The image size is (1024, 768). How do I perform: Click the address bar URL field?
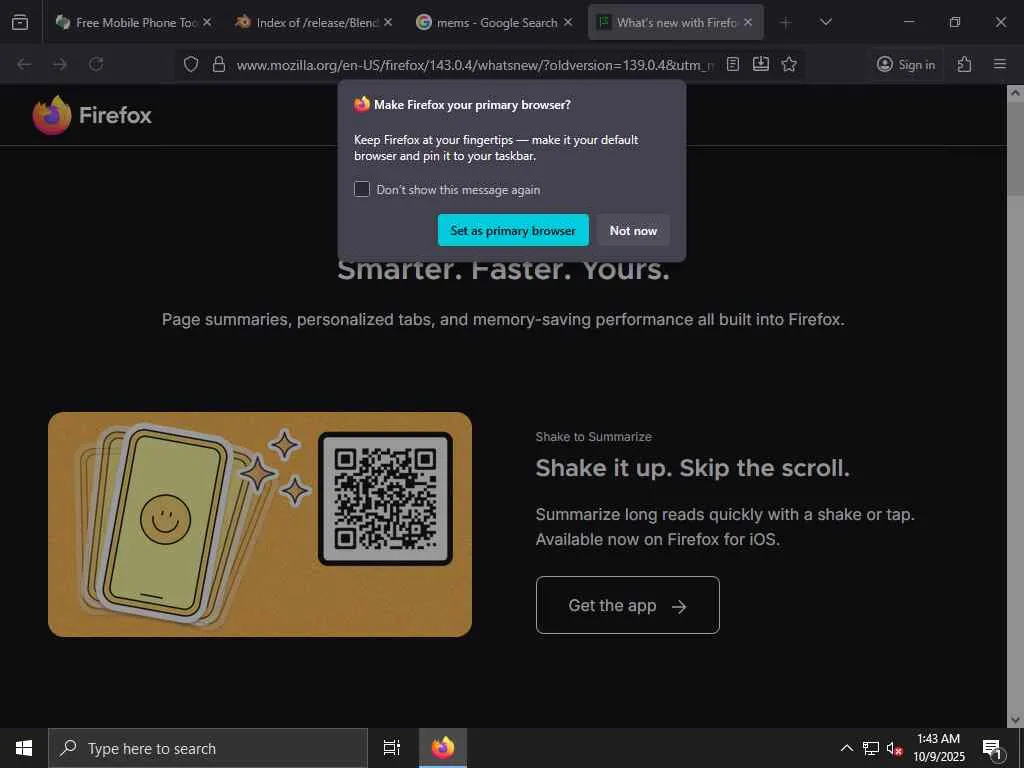[x=475, y=65]
